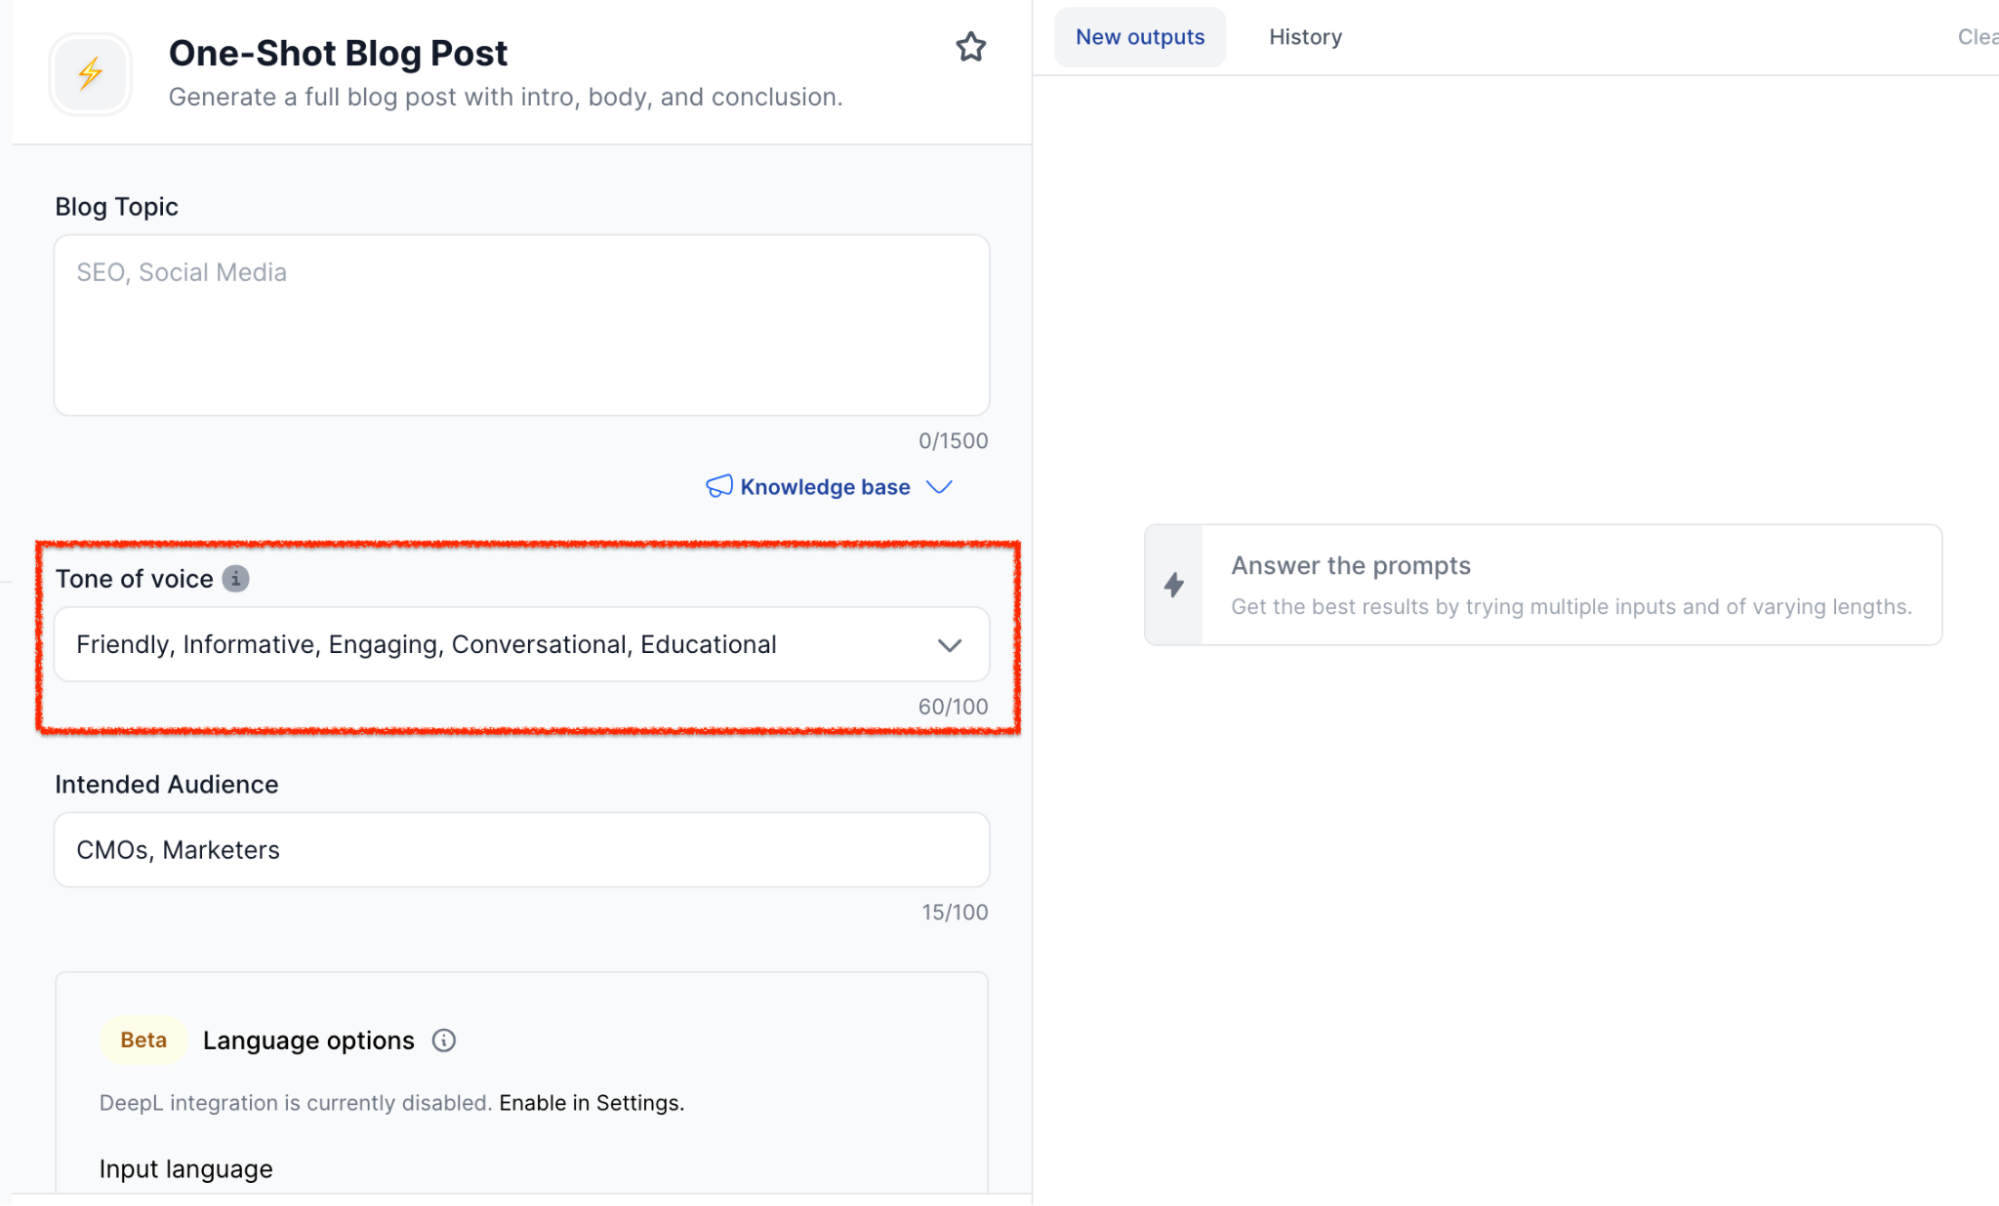Follow the Enable in Settings link
1999x1206 pixels.
pyautogui.click(x=591, y=1103)
